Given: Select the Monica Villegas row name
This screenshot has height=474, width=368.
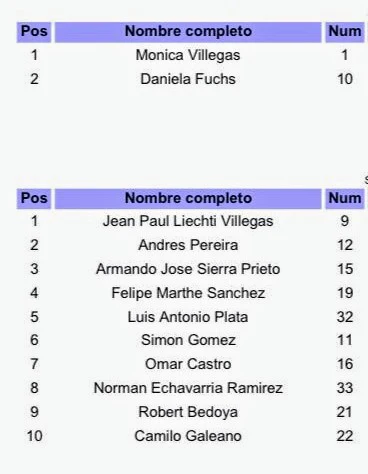Looking at the screenshot, I should coord(188,55).
